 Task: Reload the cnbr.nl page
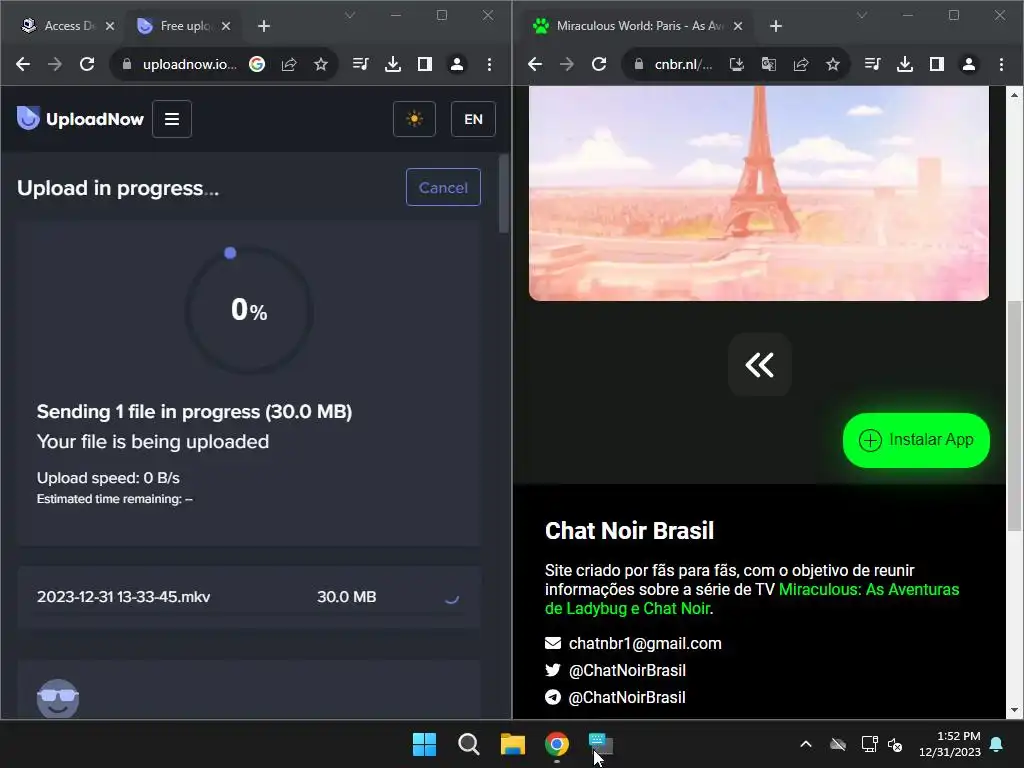(599, 64)
